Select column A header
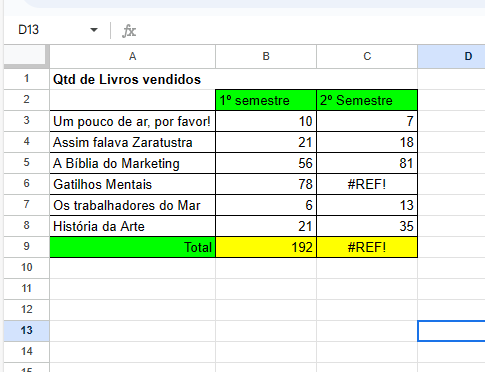 click(133, 56)
